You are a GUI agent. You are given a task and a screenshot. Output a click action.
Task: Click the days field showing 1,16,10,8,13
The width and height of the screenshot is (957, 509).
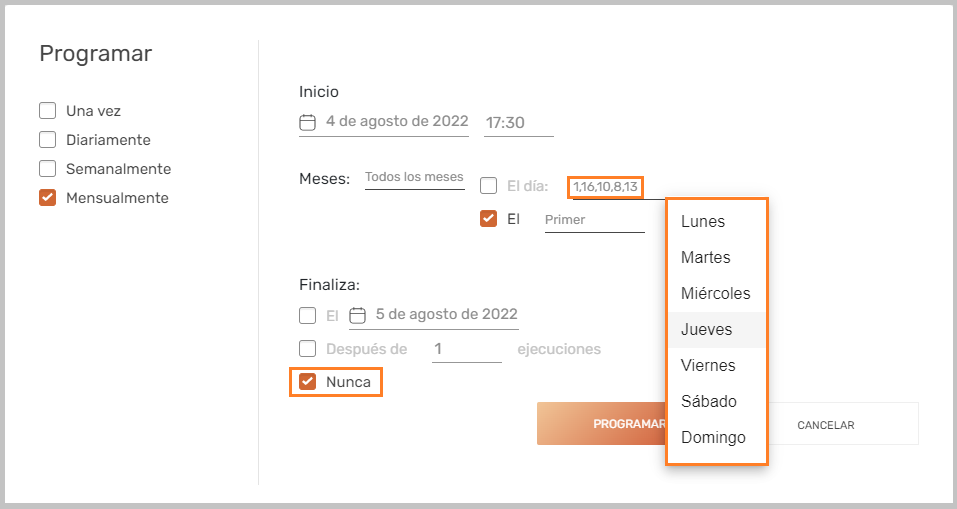[605, 187]
